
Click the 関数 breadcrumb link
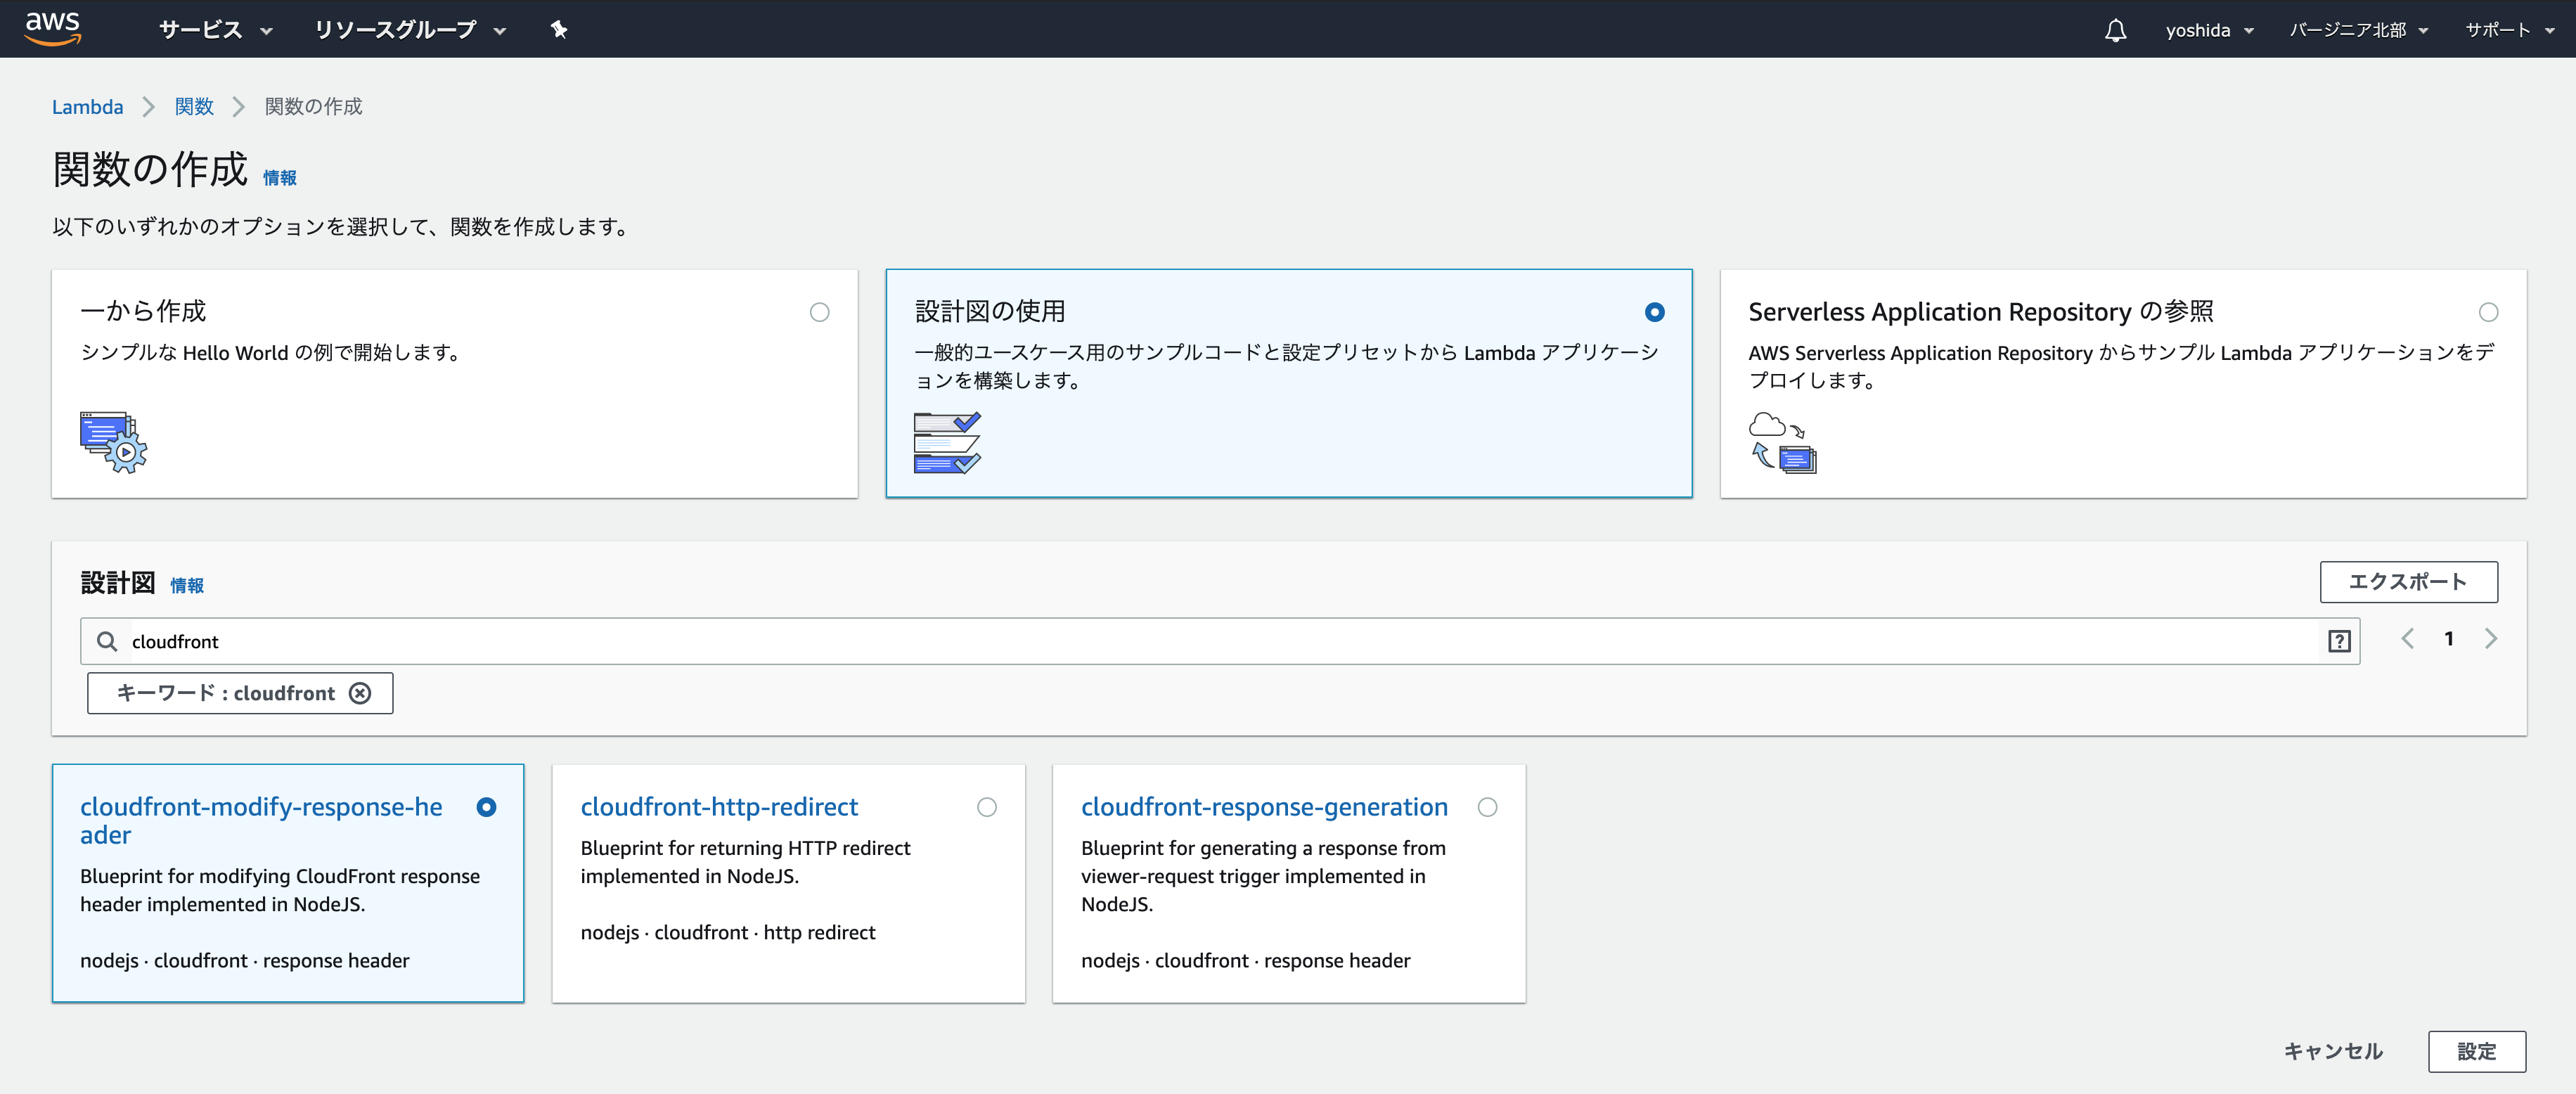click(x=194, y=107)
